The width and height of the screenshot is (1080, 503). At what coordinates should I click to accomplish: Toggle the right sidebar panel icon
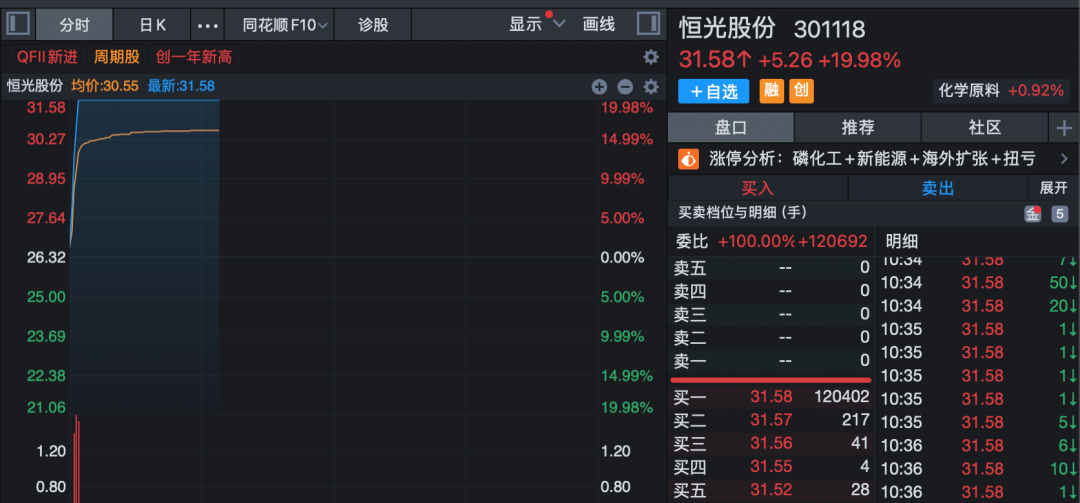click(647, 23)
